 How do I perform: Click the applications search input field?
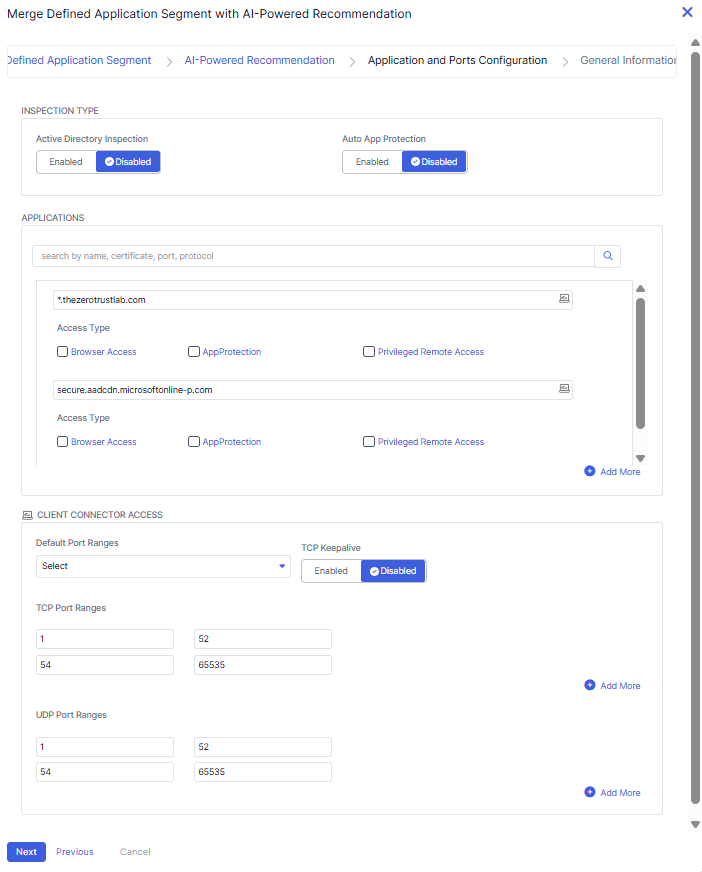[x=313, y=256]
